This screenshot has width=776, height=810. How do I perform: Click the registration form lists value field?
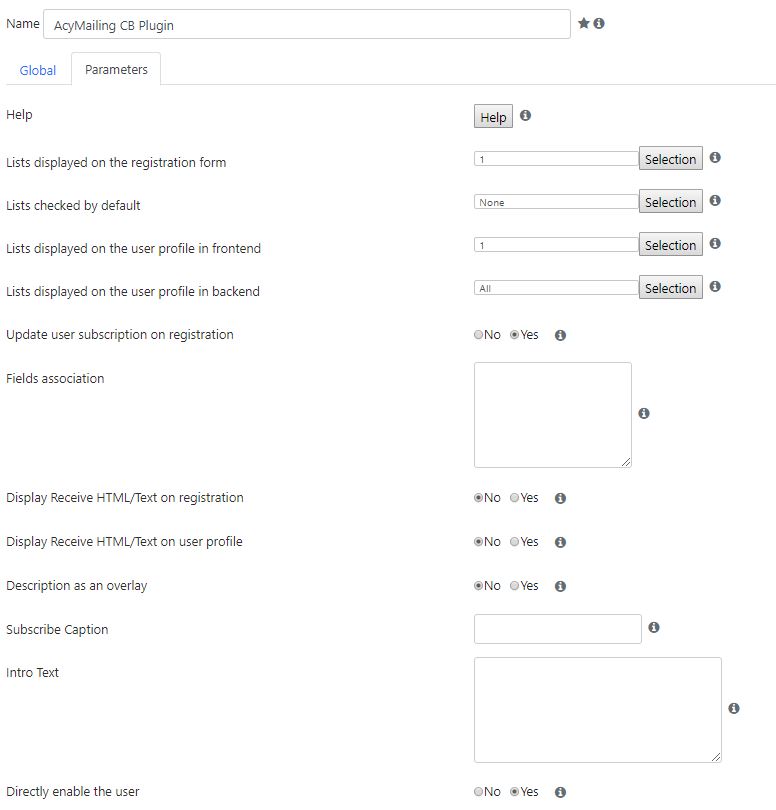click(x=556, y=159)
